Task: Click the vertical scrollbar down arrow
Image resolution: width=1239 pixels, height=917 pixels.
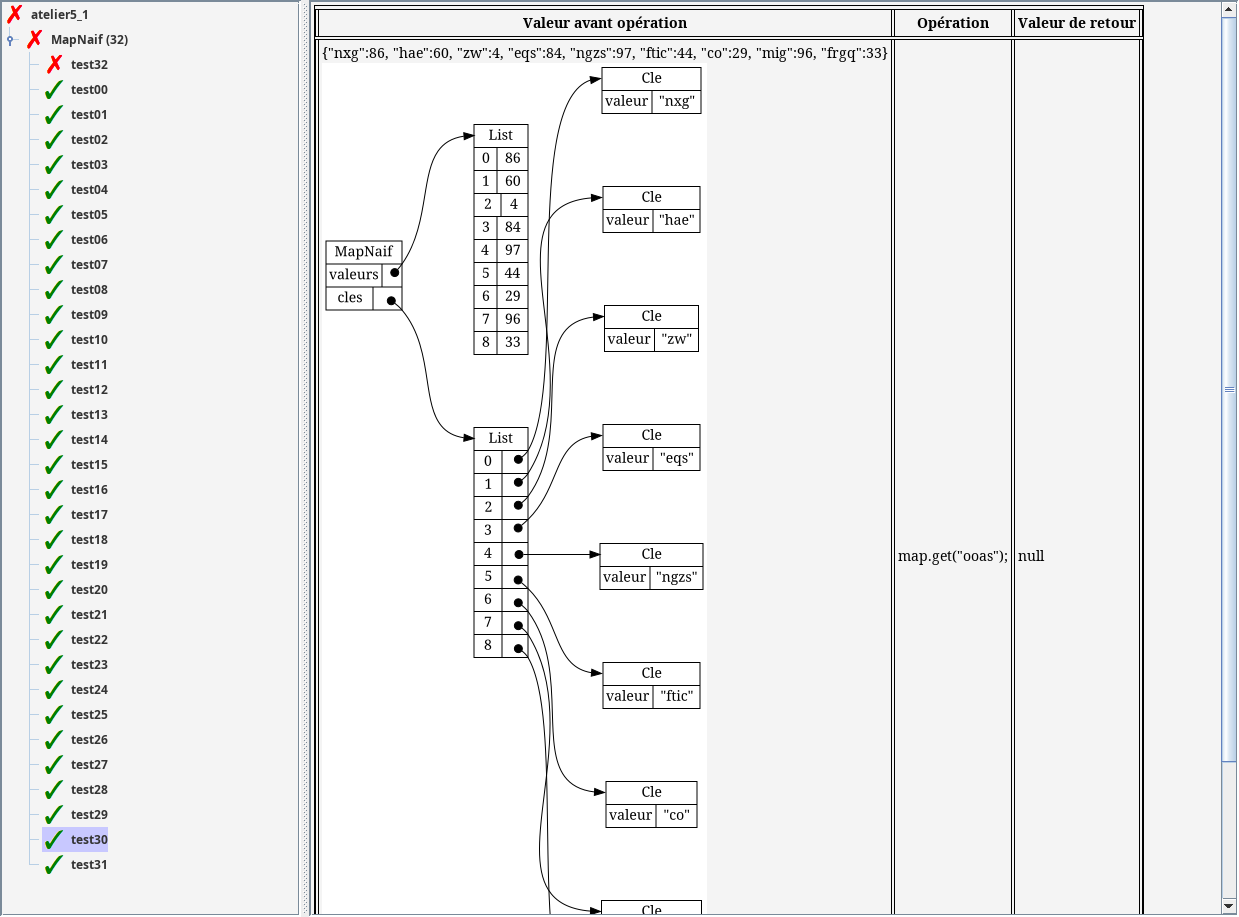Action: tap(1229, 907)
